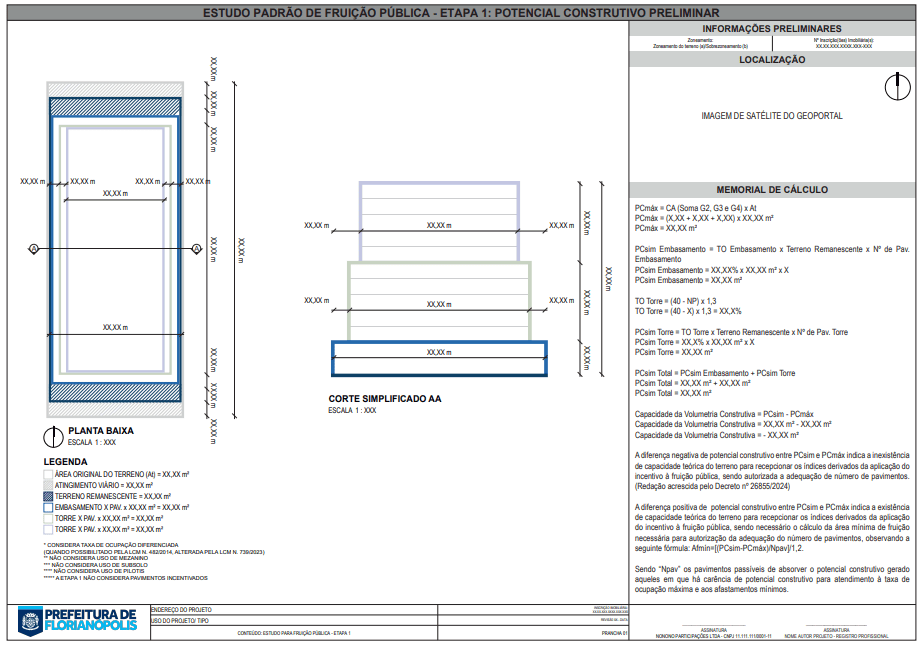Image resolution: width=922 pixels, height=646 pixels.
Task: Select the left section marker A on the floor plan
Action: coord(34,249)
